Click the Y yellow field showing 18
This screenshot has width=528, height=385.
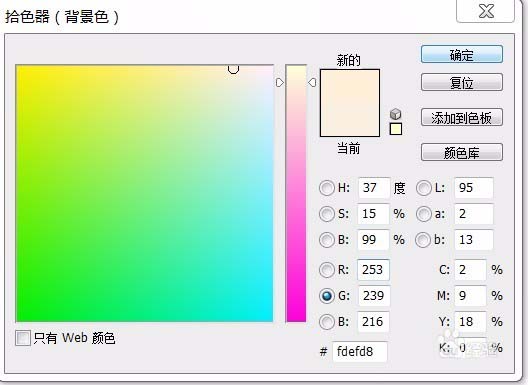click(471, 322)
